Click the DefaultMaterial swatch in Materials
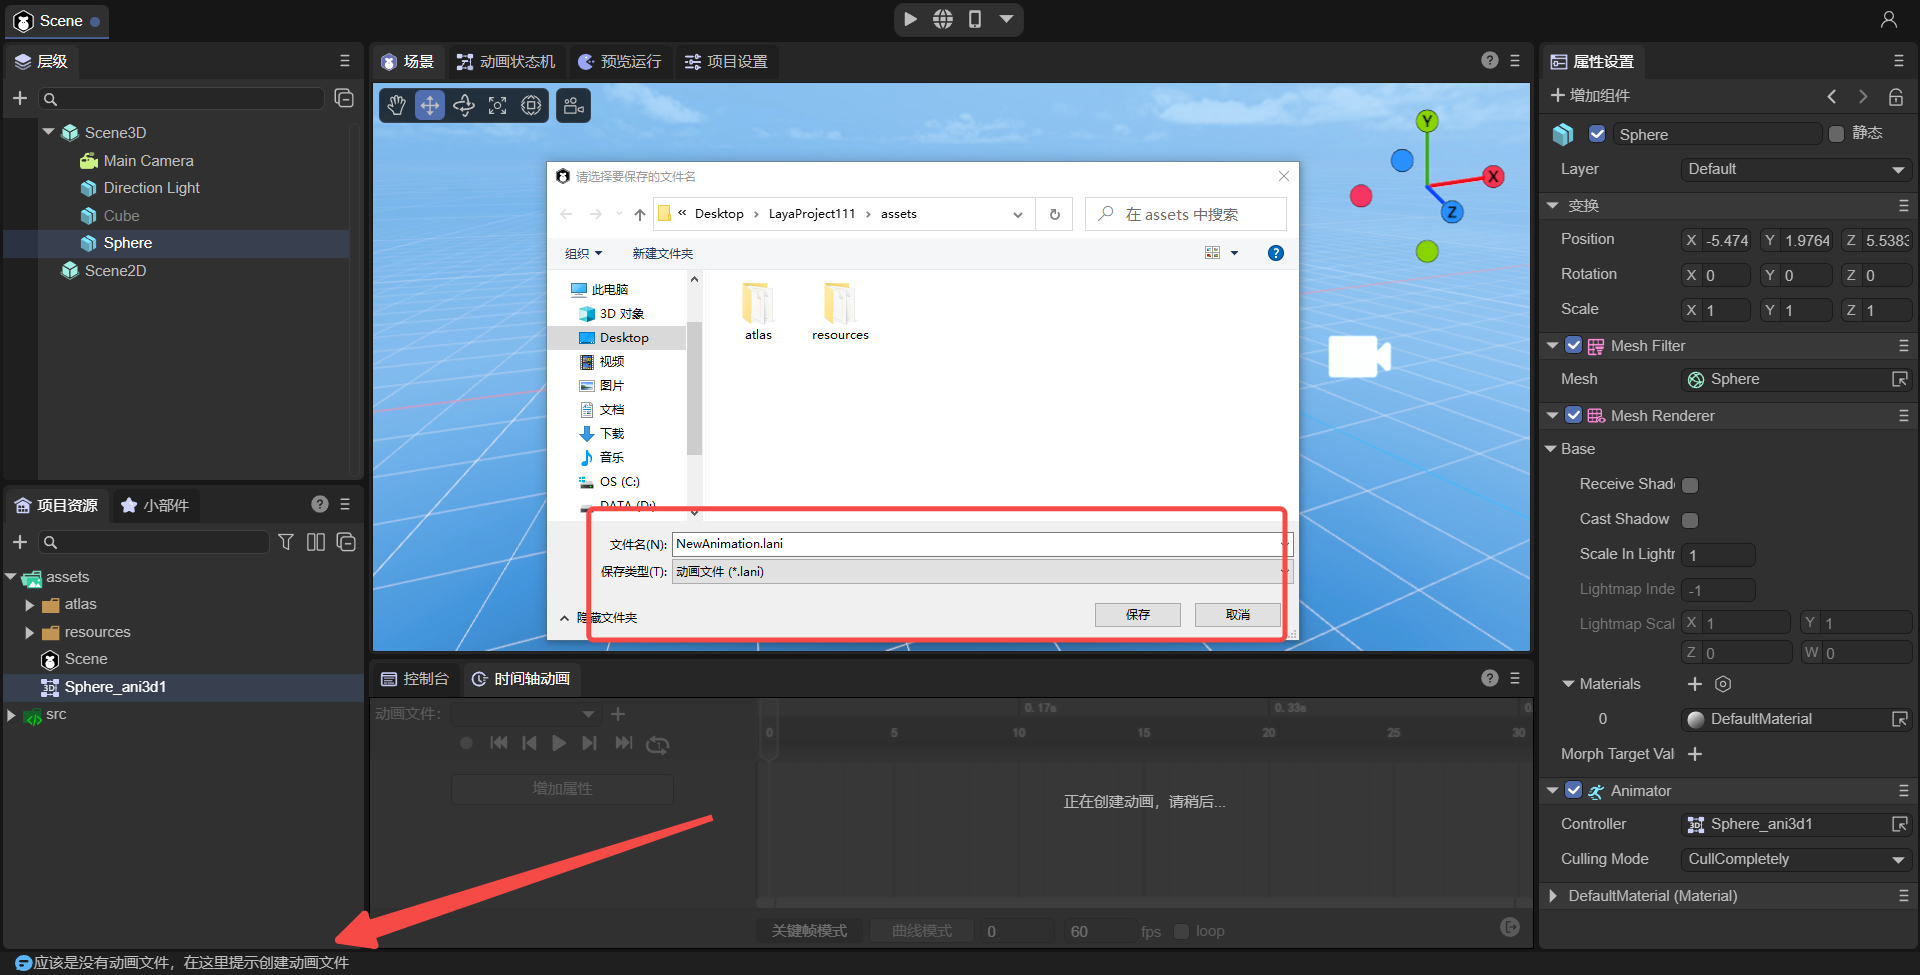 1696,719
